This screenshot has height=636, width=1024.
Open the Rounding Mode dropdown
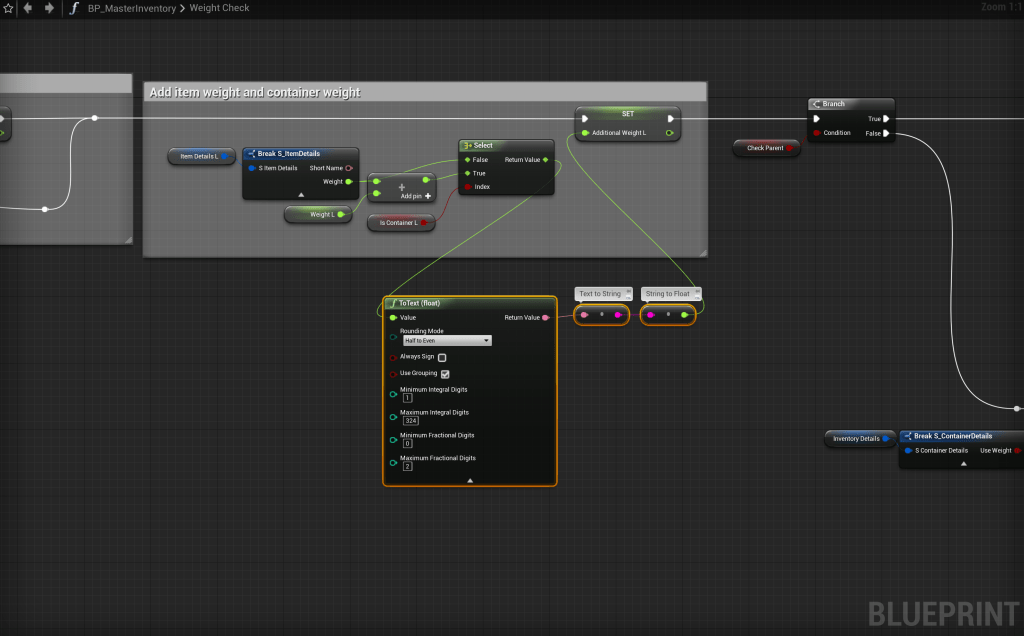pos(446,341)
